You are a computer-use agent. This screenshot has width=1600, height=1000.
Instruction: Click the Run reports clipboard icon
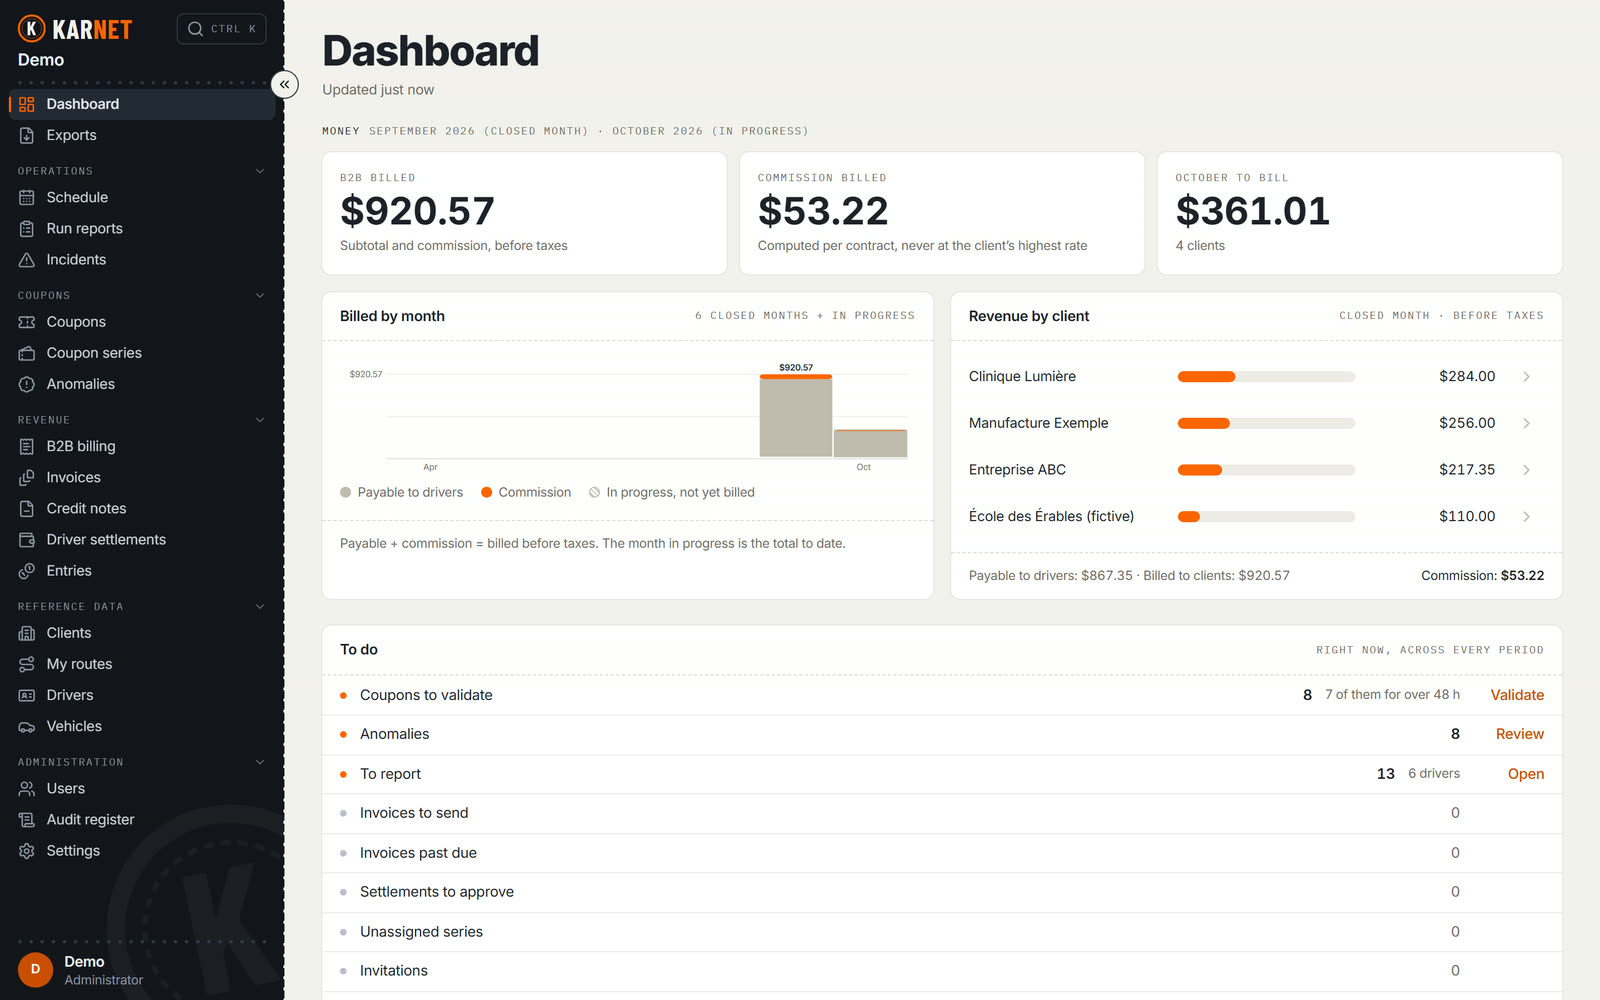27,228
